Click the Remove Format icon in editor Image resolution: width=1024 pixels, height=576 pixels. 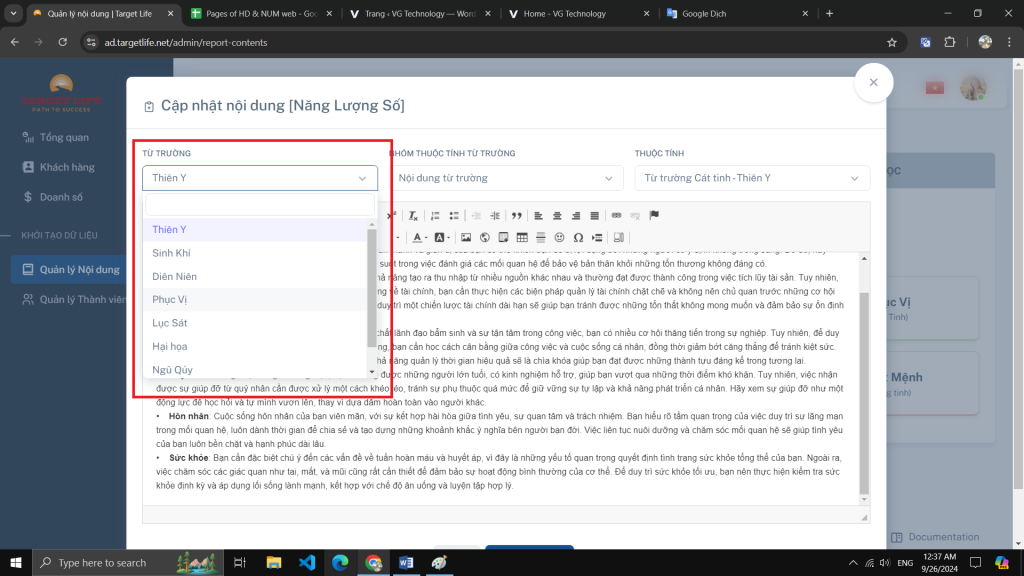(x=413, y=216)
